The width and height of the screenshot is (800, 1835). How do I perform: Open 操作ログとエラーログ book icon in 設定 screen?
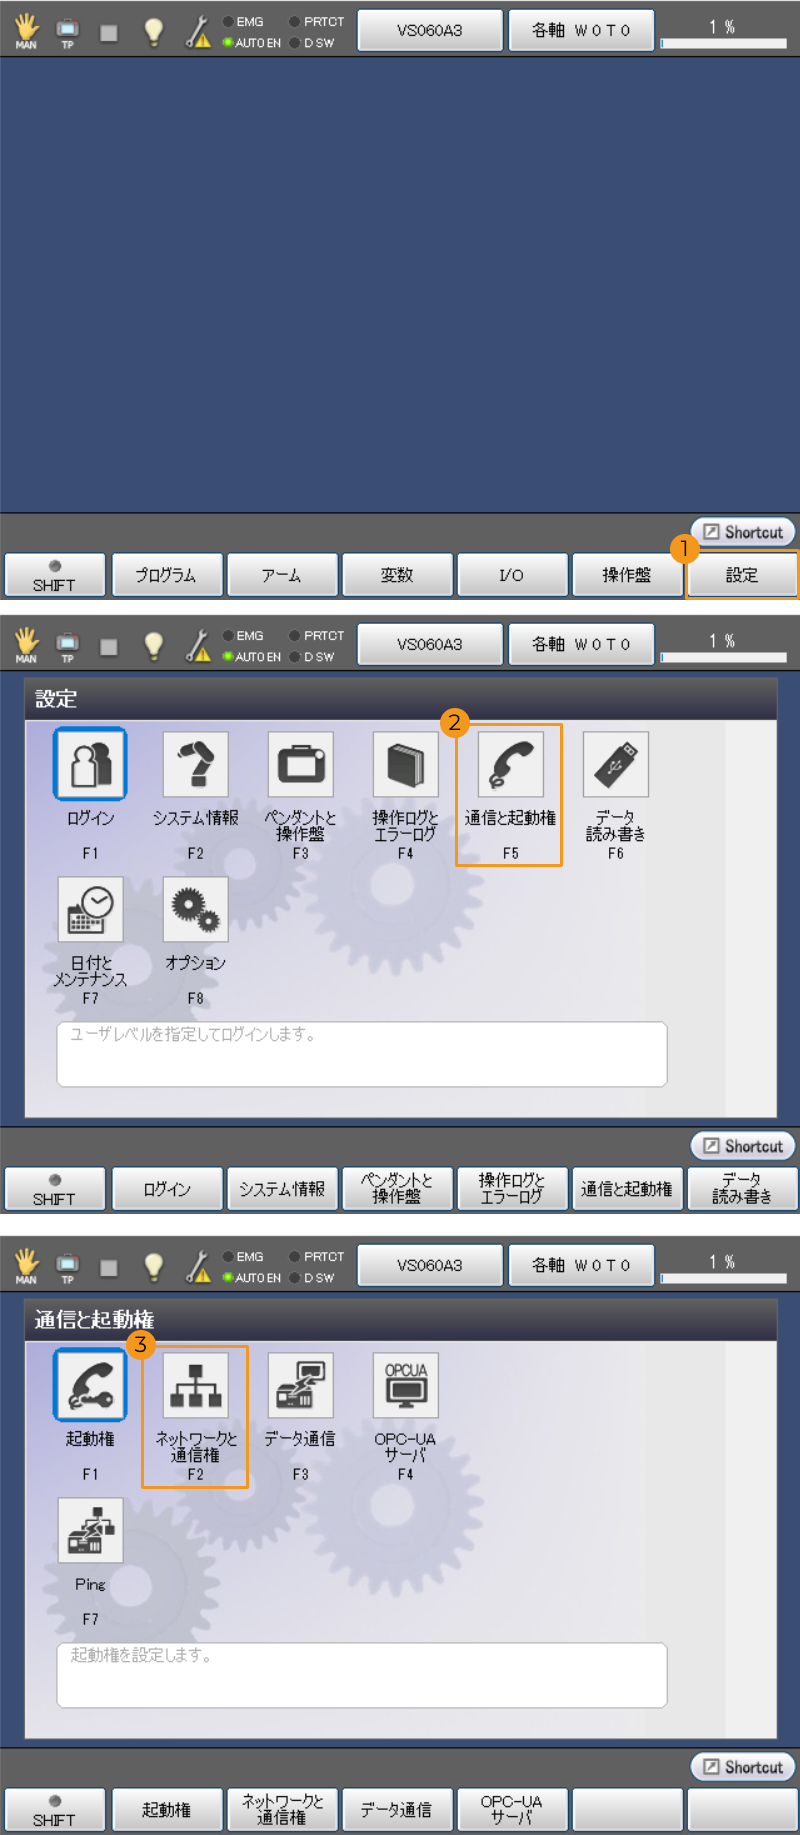pos(405,764)
